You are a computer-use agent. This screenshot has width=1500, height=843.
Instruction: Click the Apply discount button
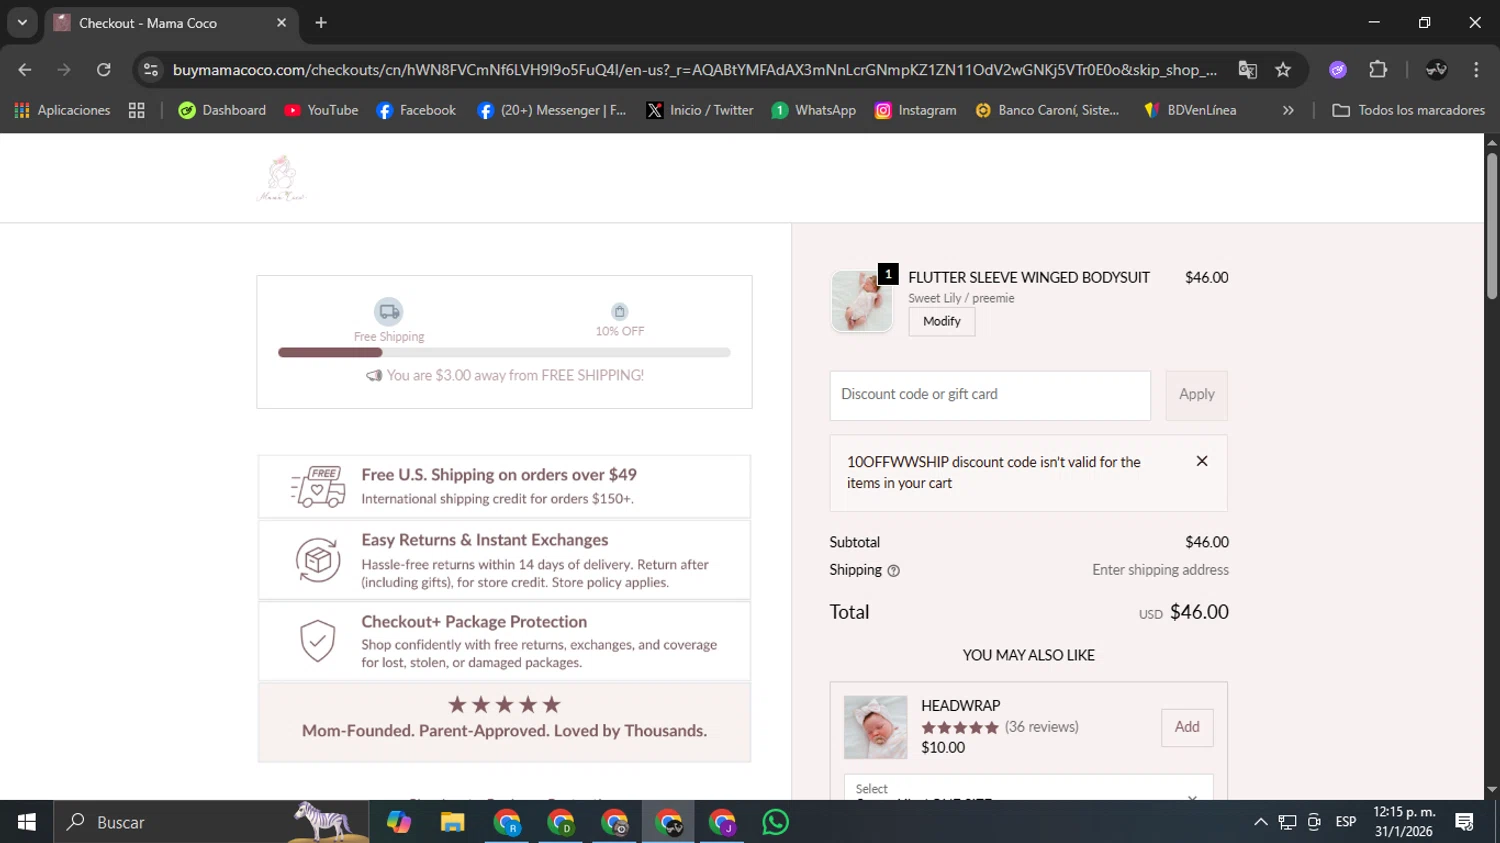click(x=1196, y=395)
